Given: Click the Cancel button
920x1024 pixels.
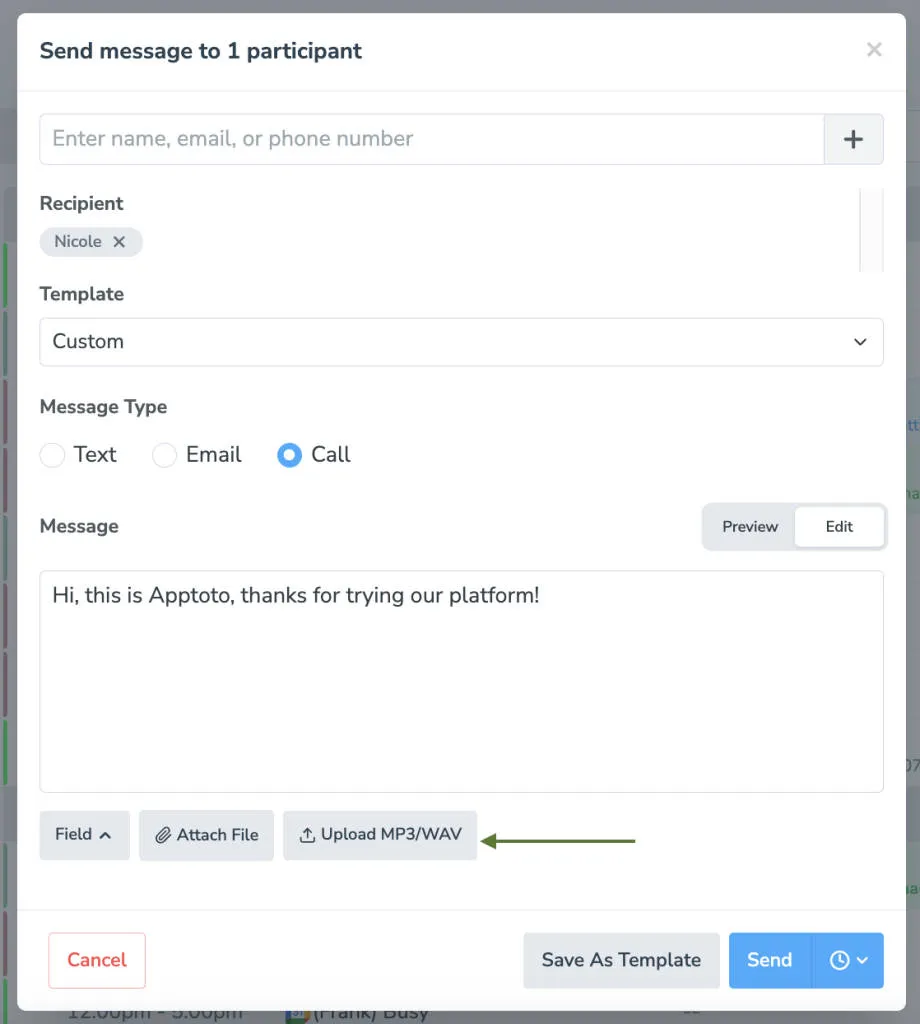Looking at the screenshot, I should pos(96,960).
